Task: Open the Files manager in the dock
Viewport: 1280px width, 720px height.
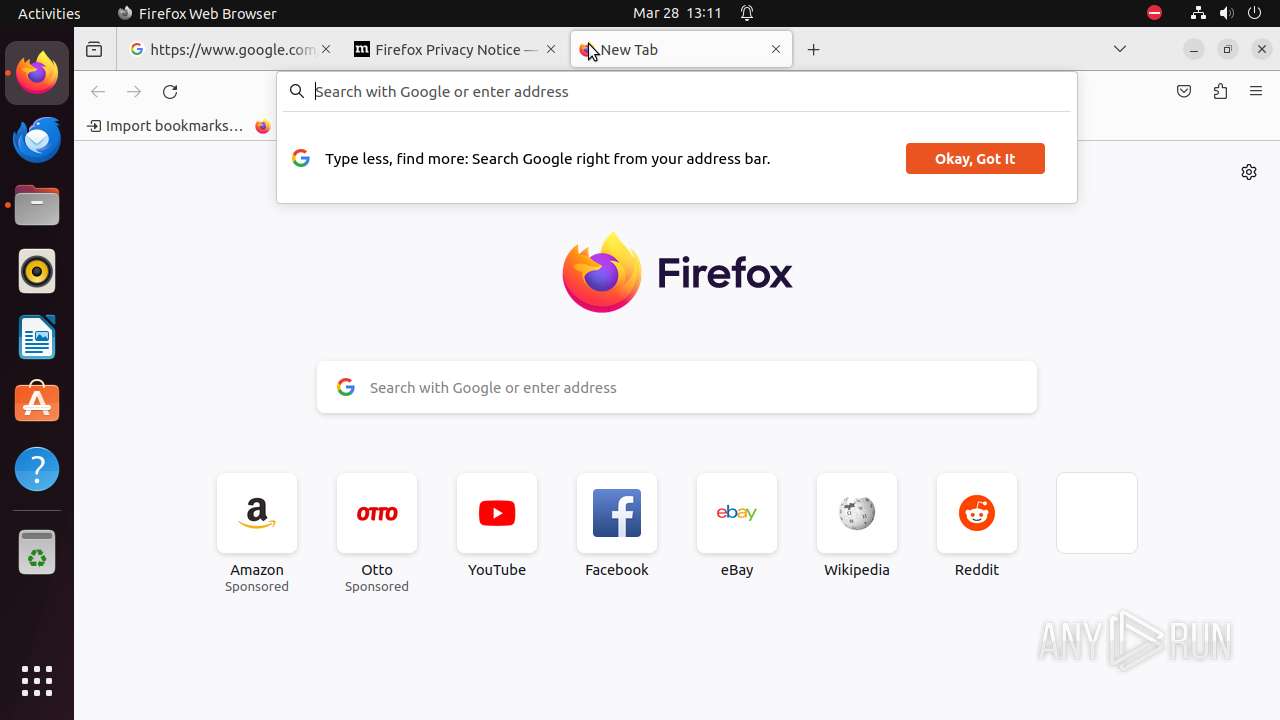Action: [37, 205]
